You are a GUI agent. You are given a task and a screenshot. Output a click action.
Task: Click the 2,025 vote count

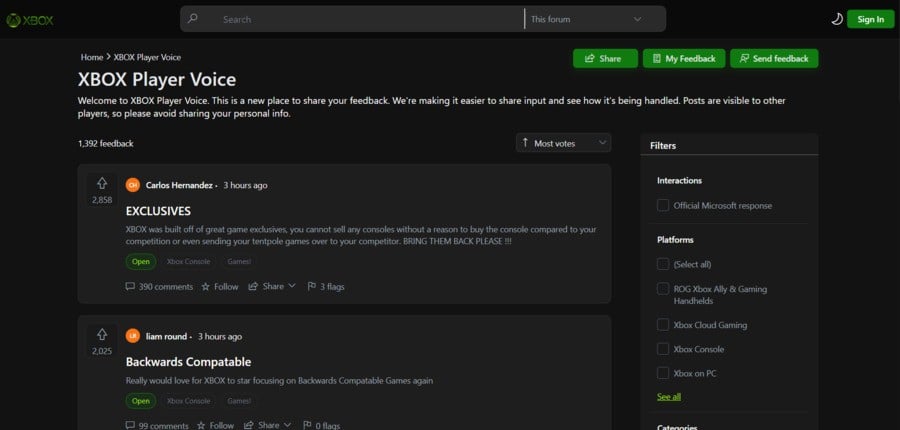click(102, 351)
